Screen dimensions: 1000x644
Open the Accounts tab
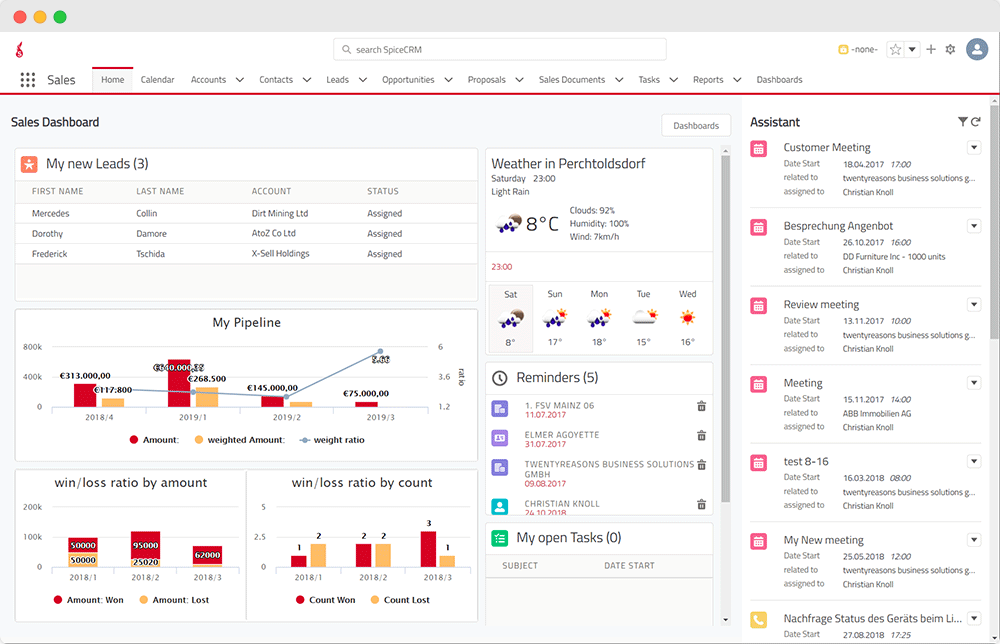(x=209, y=80)
